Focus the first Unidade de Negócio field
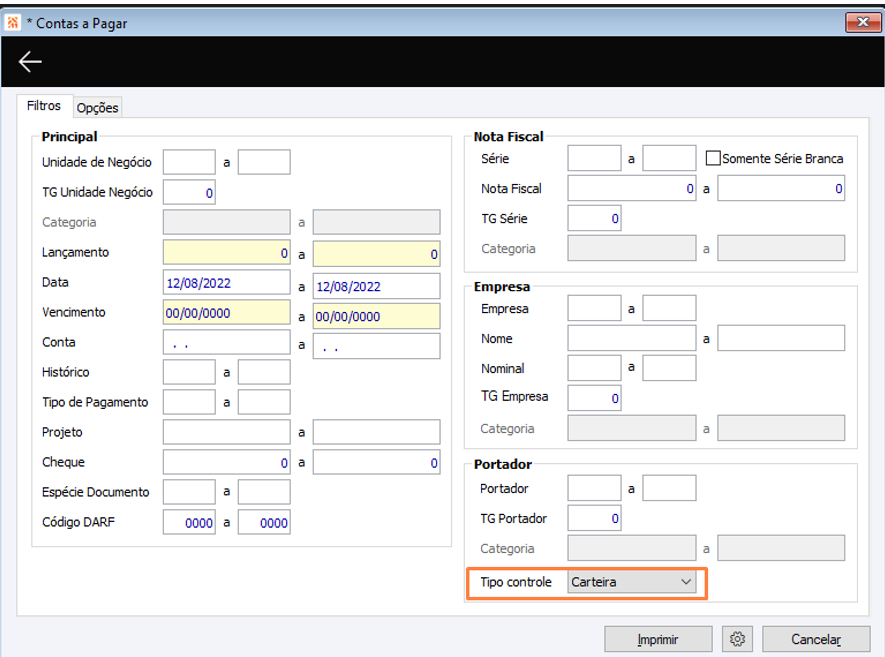The height and width of the screenshot is (657, 885). pyautogui.click(x=189, y=162)
